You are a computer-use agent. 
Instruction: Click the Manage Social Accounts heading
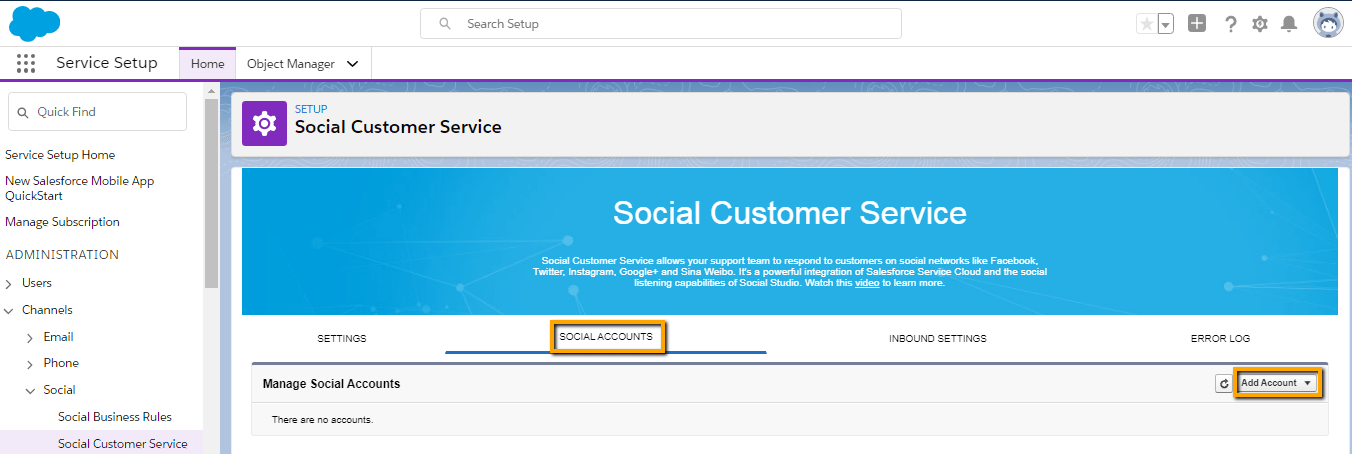click(x=331, y=384)
